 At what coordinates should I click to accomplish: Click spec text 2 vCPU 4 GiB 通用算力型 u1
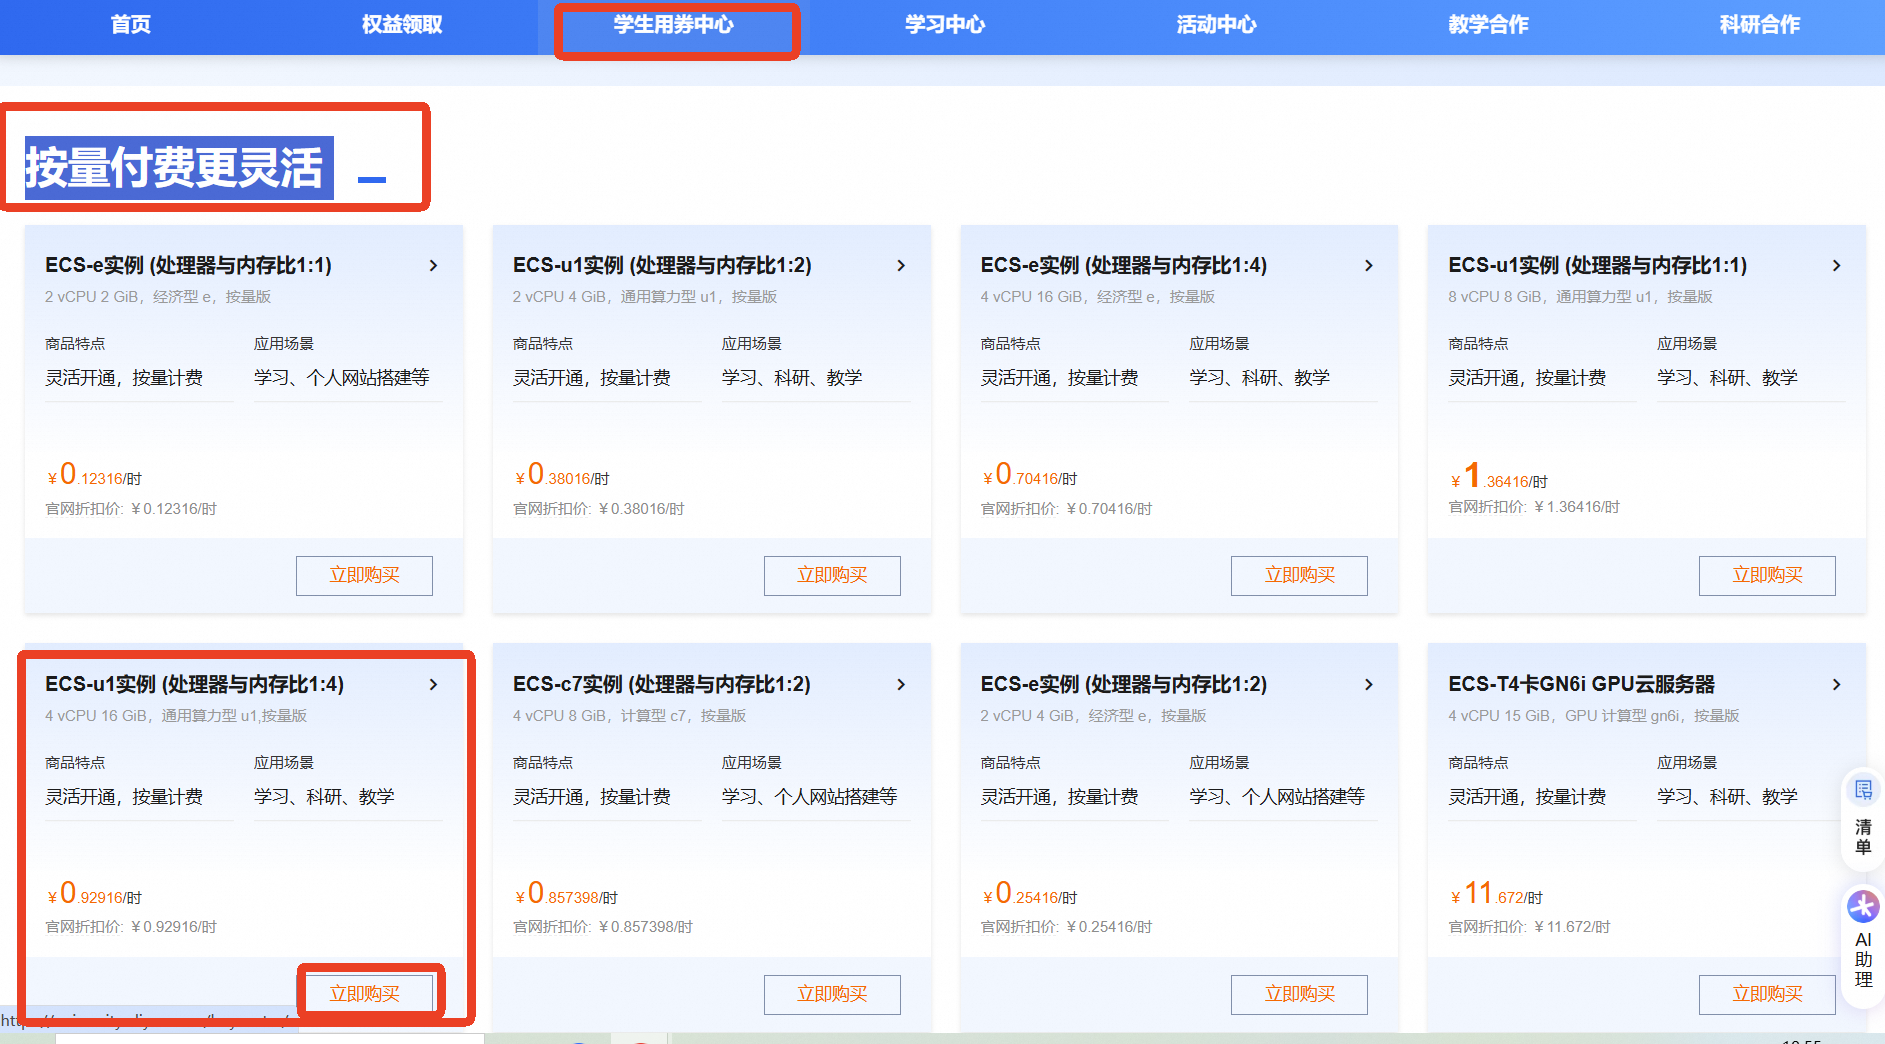point(645,297)
